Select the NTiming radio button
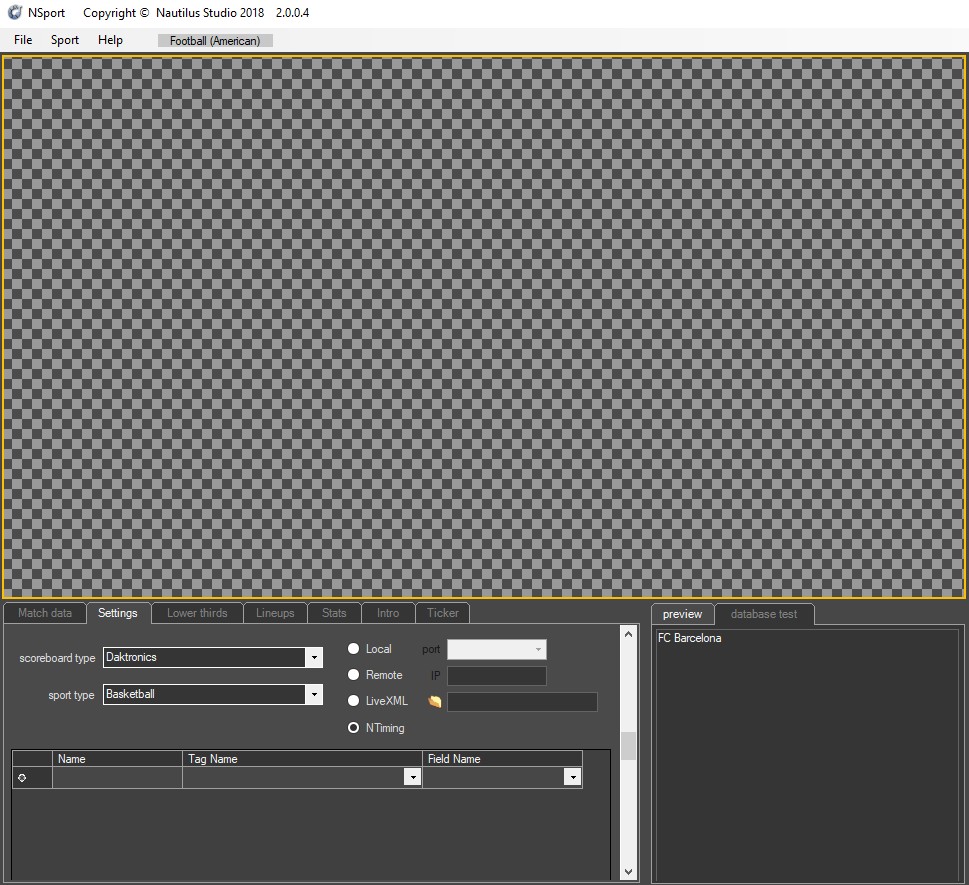Viewport: 969px width, 885px height. 353,728
